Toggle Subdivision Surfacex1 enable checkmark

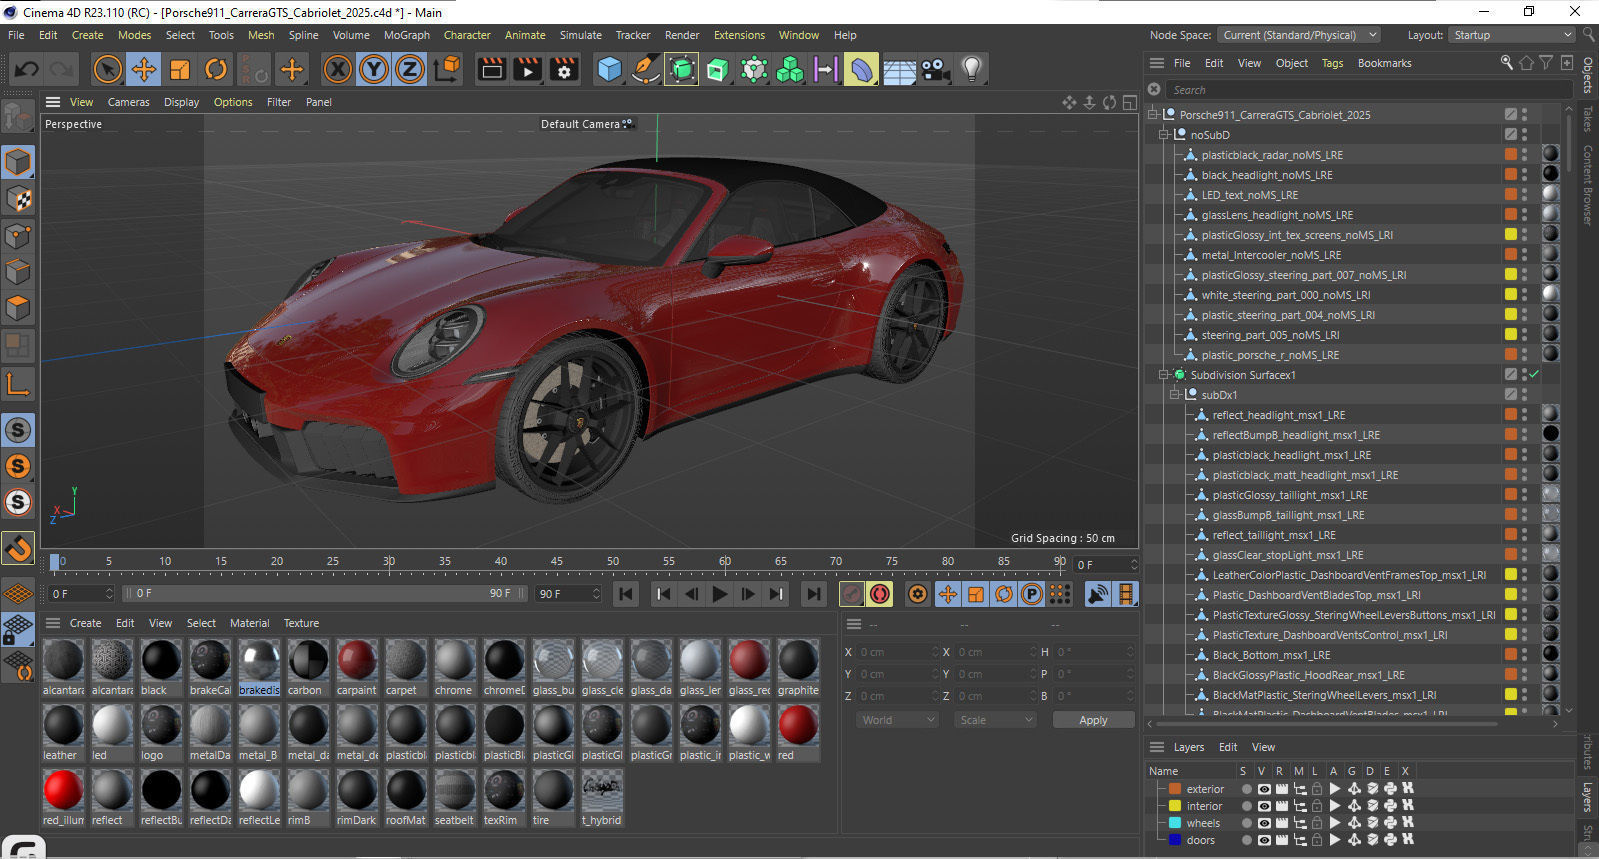tap(1534, 375)
